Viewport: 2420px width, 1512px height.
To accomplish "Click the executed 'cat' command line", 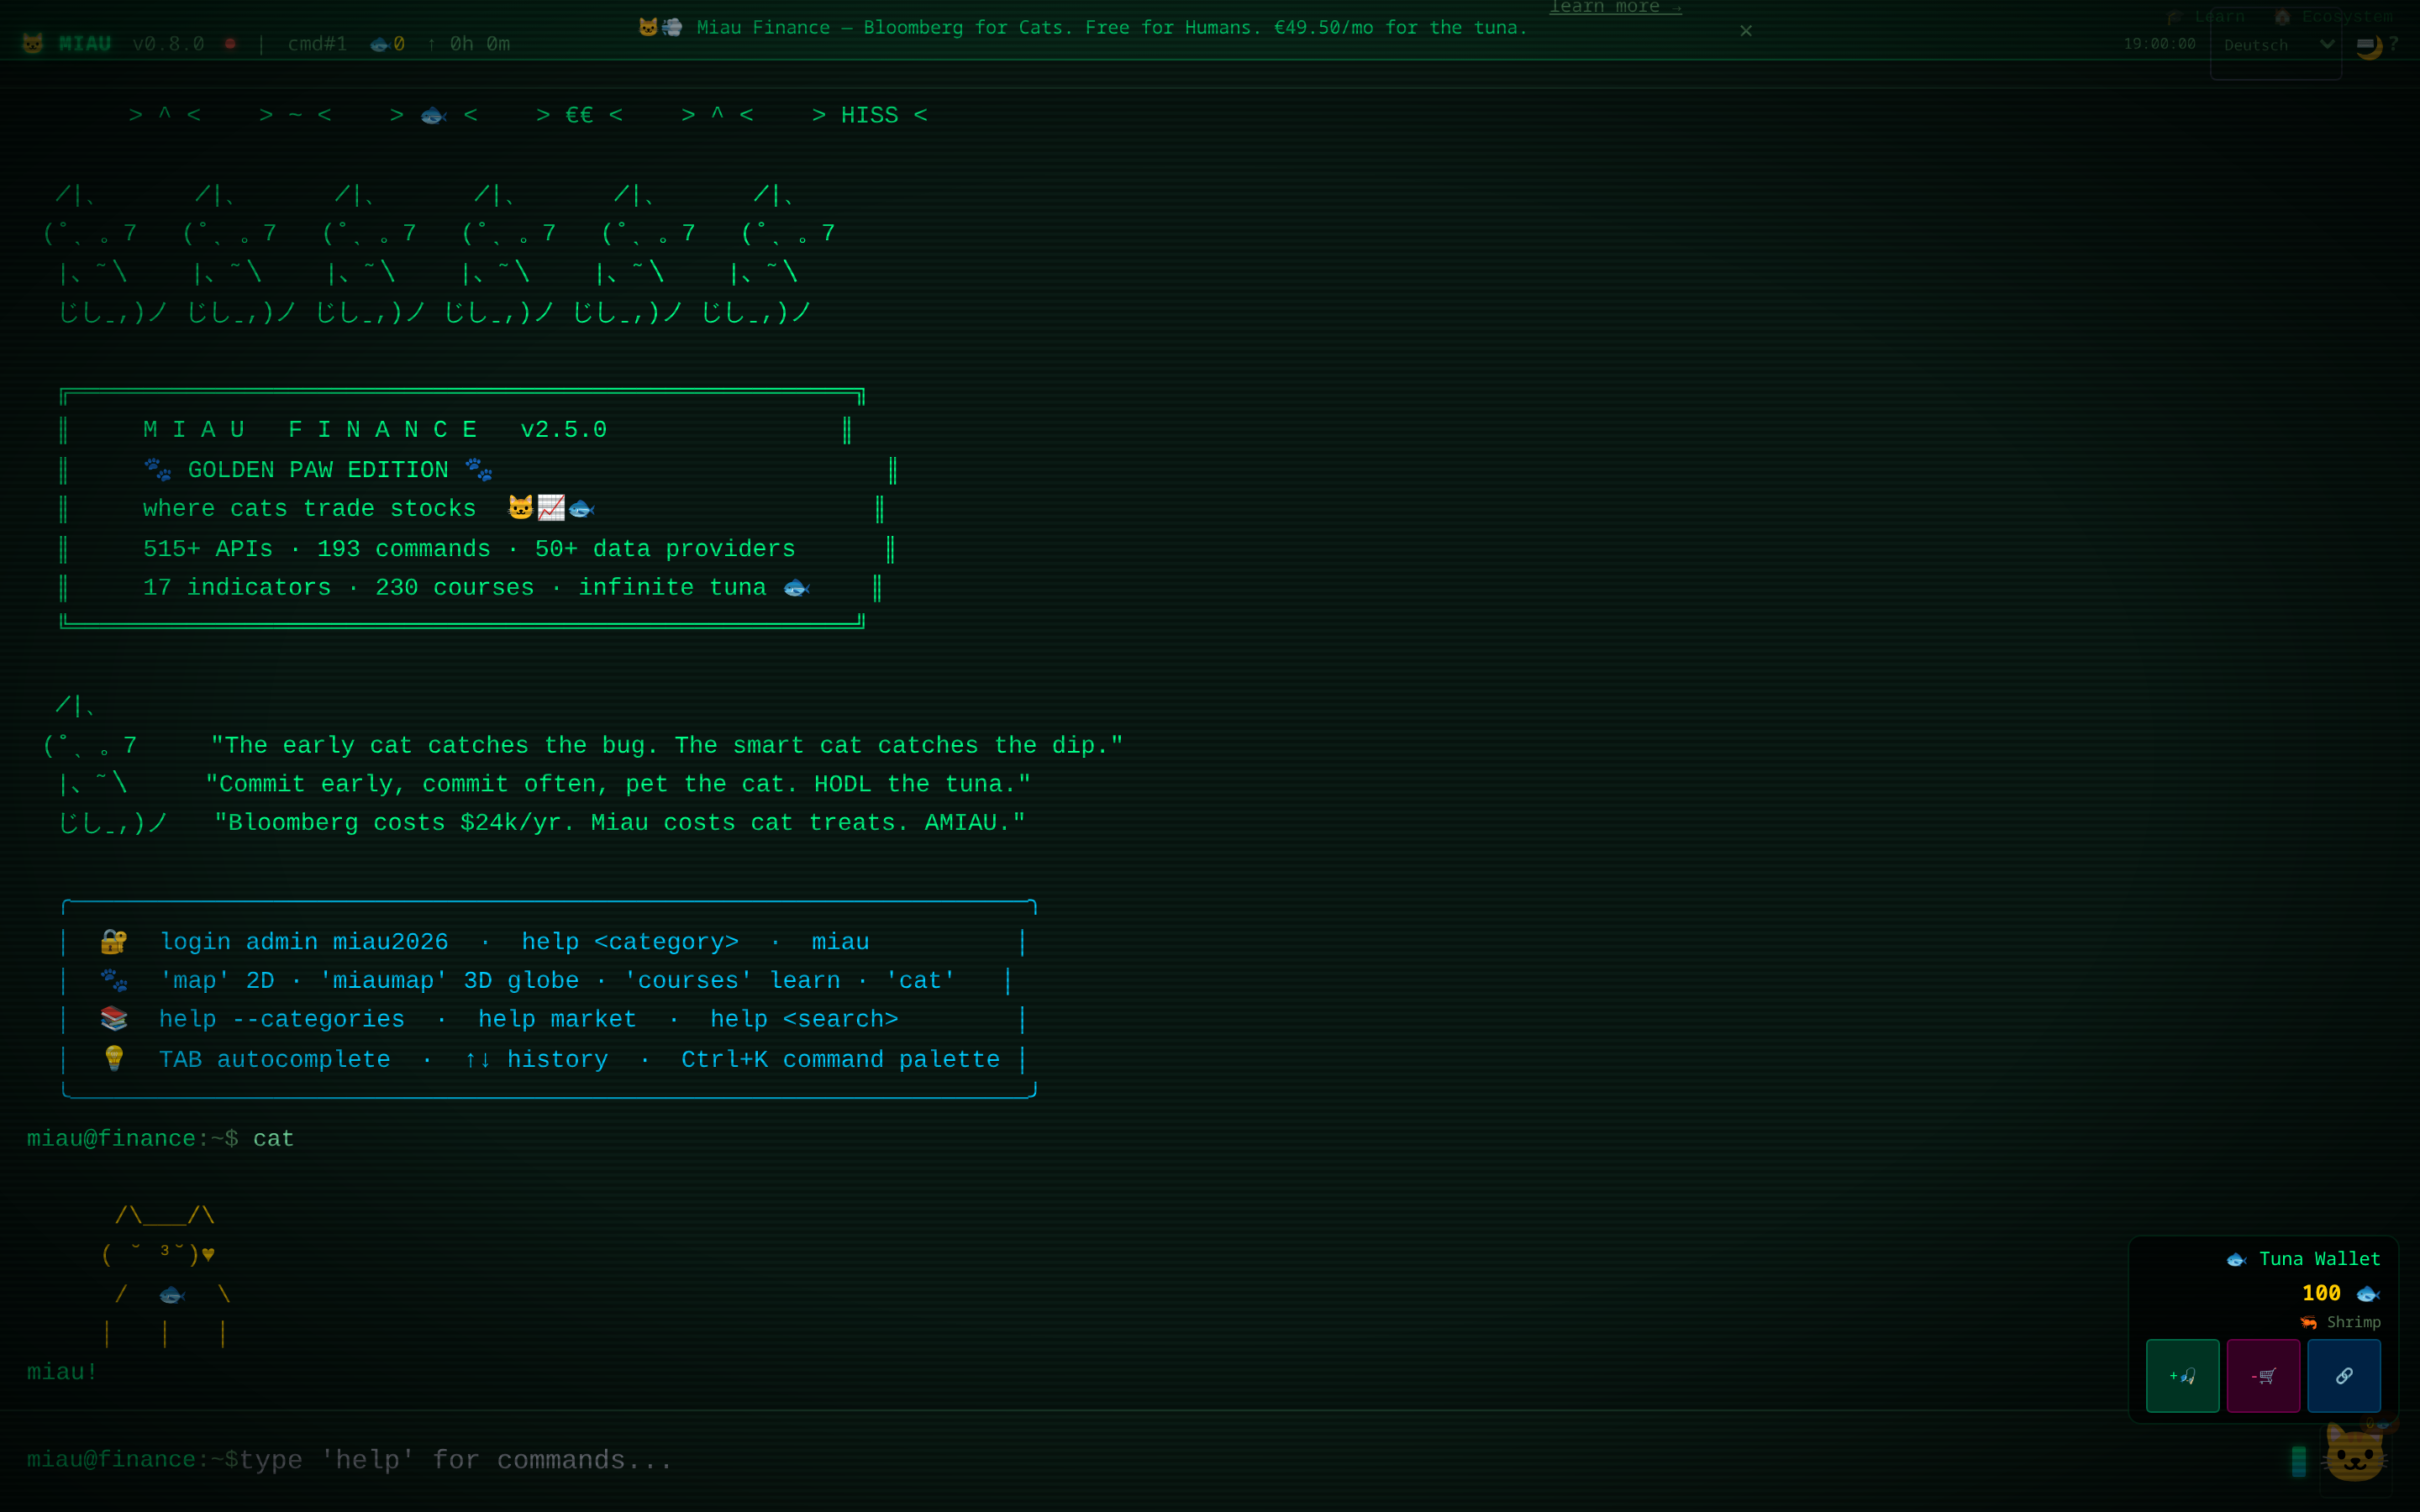I will [160, 1139].
